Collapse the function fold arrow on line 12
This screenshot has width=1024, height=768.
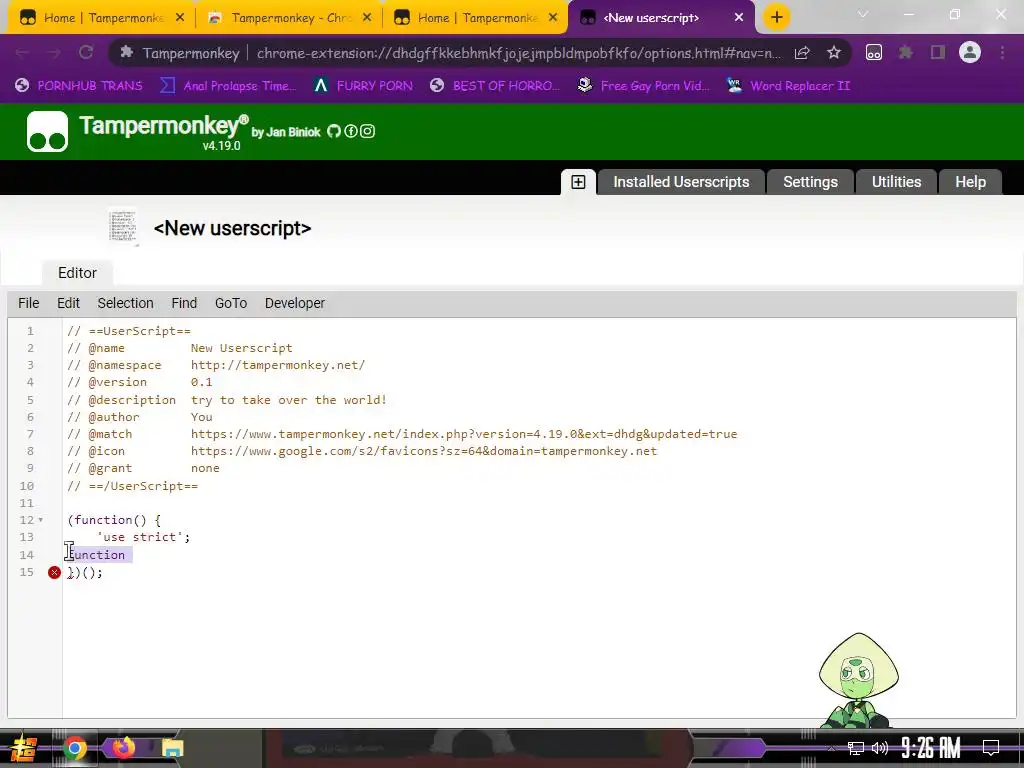click(x=40, y=520)
